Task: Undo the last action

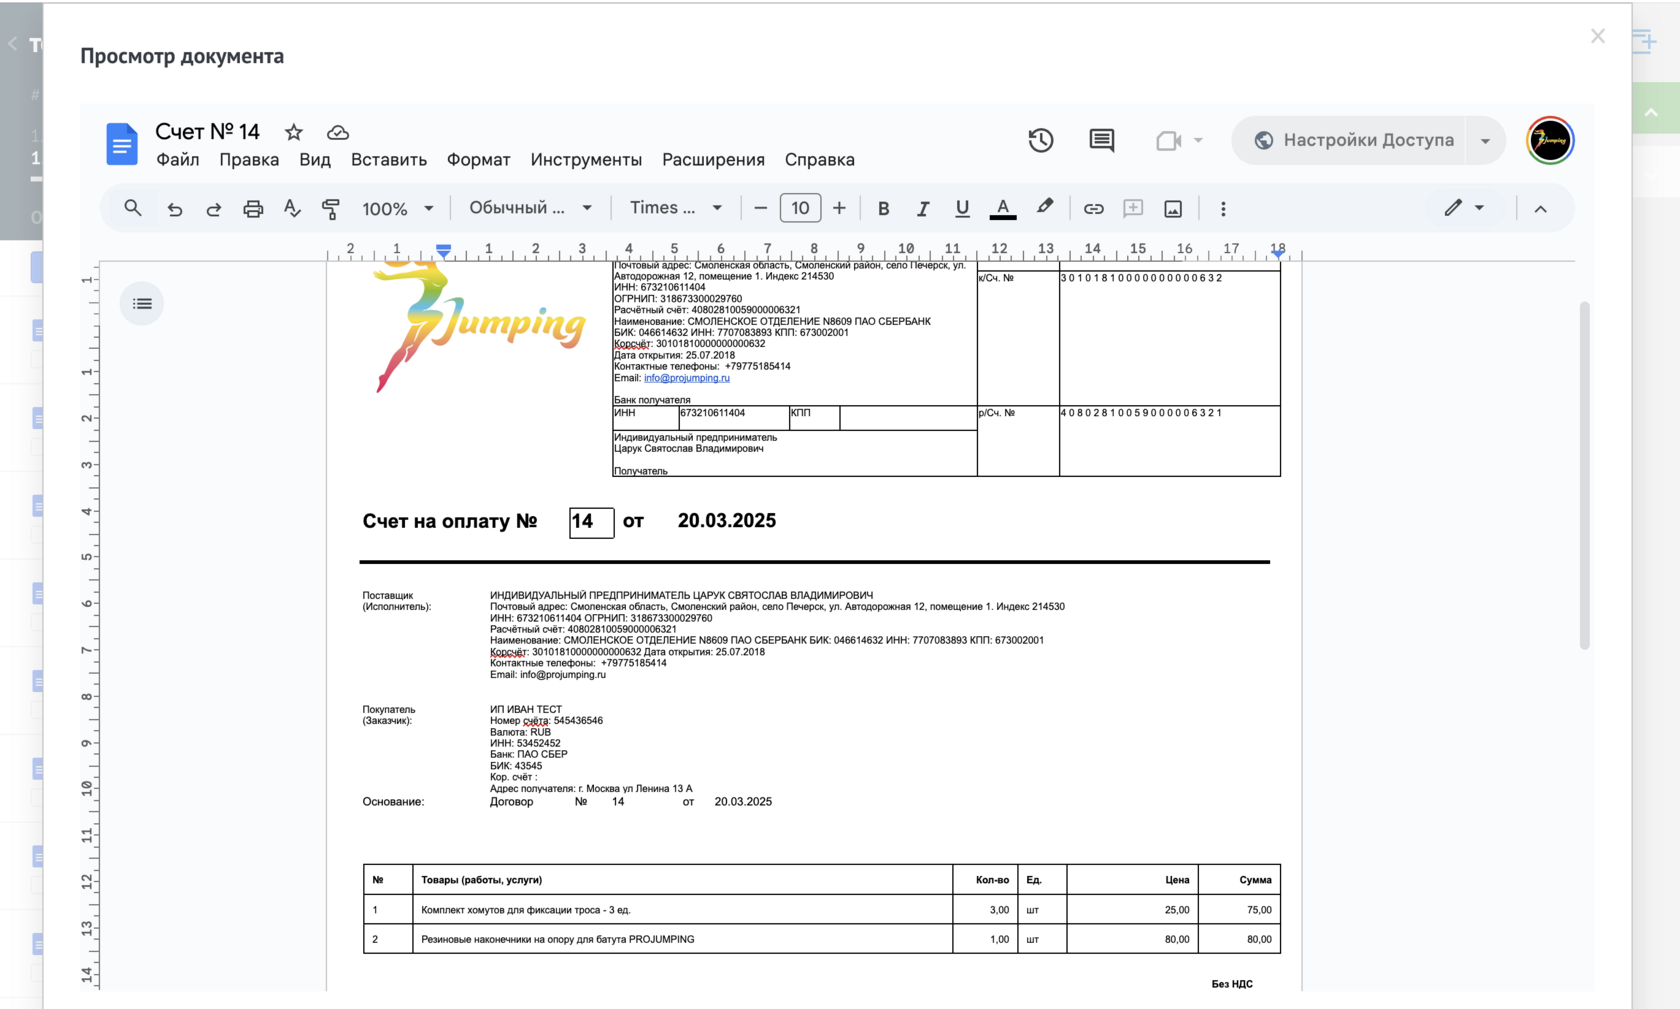Action: point(175,208)
